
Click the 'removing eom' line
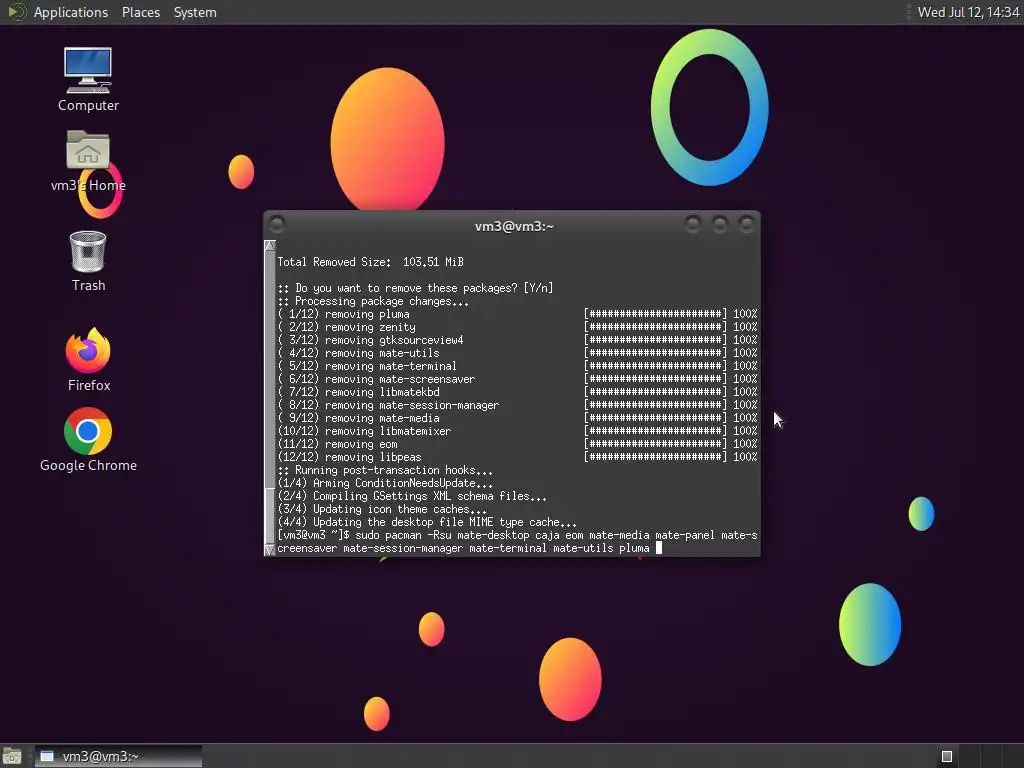(338, 444)
